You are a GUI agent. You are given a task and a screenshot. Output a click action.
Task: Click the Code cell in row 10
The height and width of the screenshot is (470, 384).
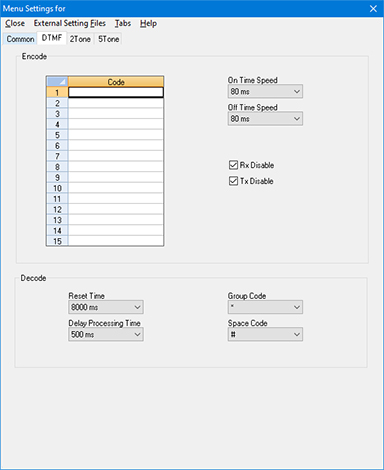116,188
